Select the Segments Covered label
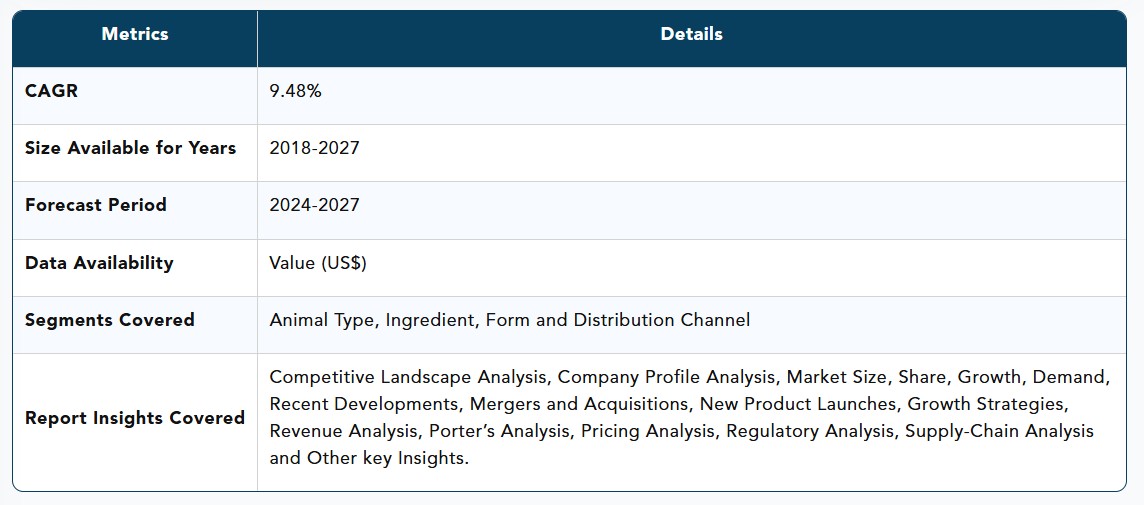Viewport: 1144px width, 505px height. coord(109,320)
